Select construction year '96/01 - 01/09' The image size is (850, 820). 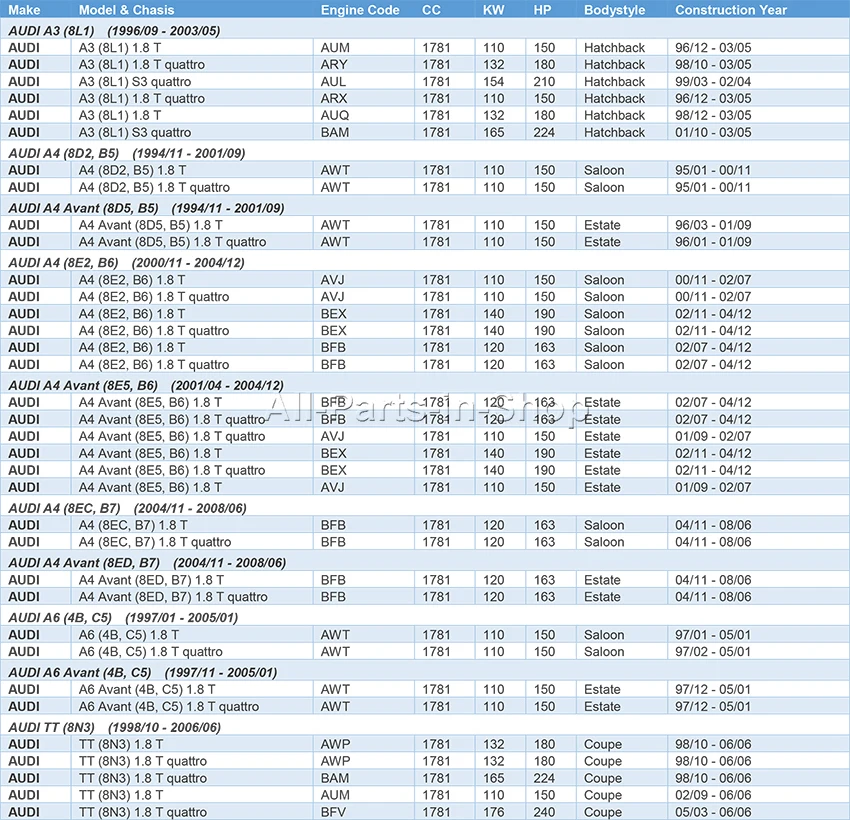tap(713, 242)
